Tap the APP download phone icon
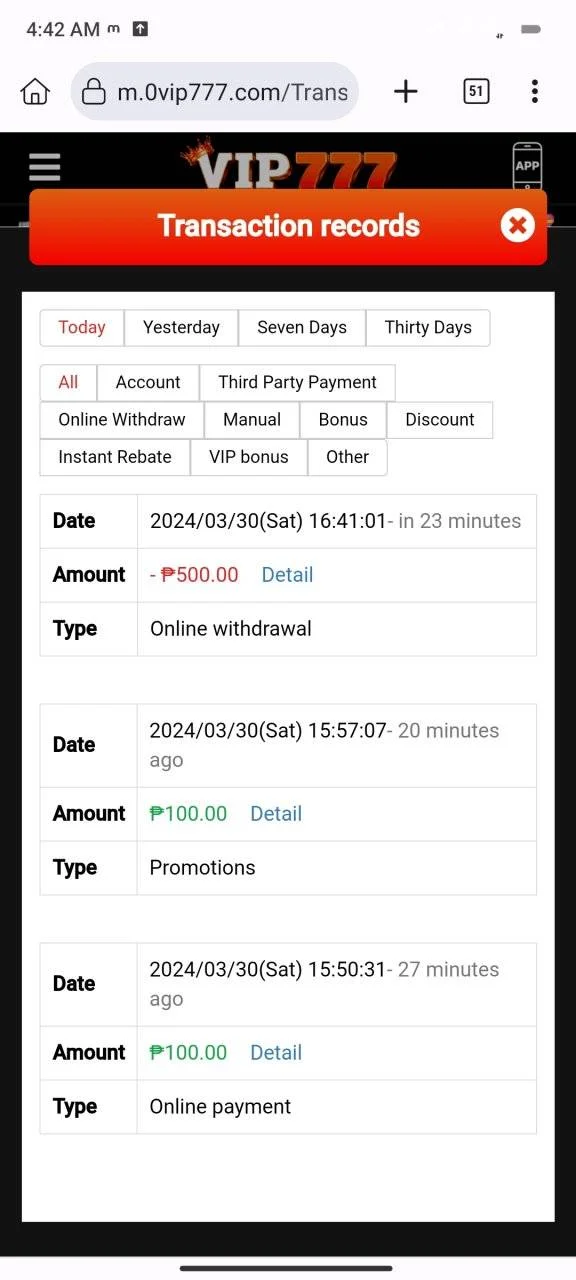The image size is (576, 1280). coord(527,168)
